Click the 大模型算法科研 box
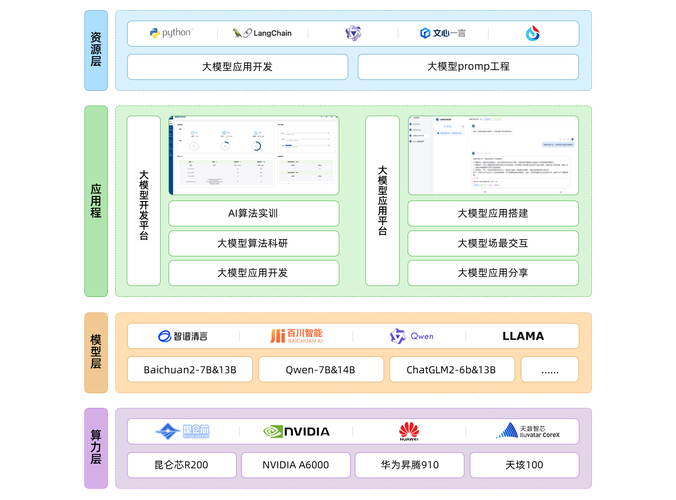 click(254, 244)
